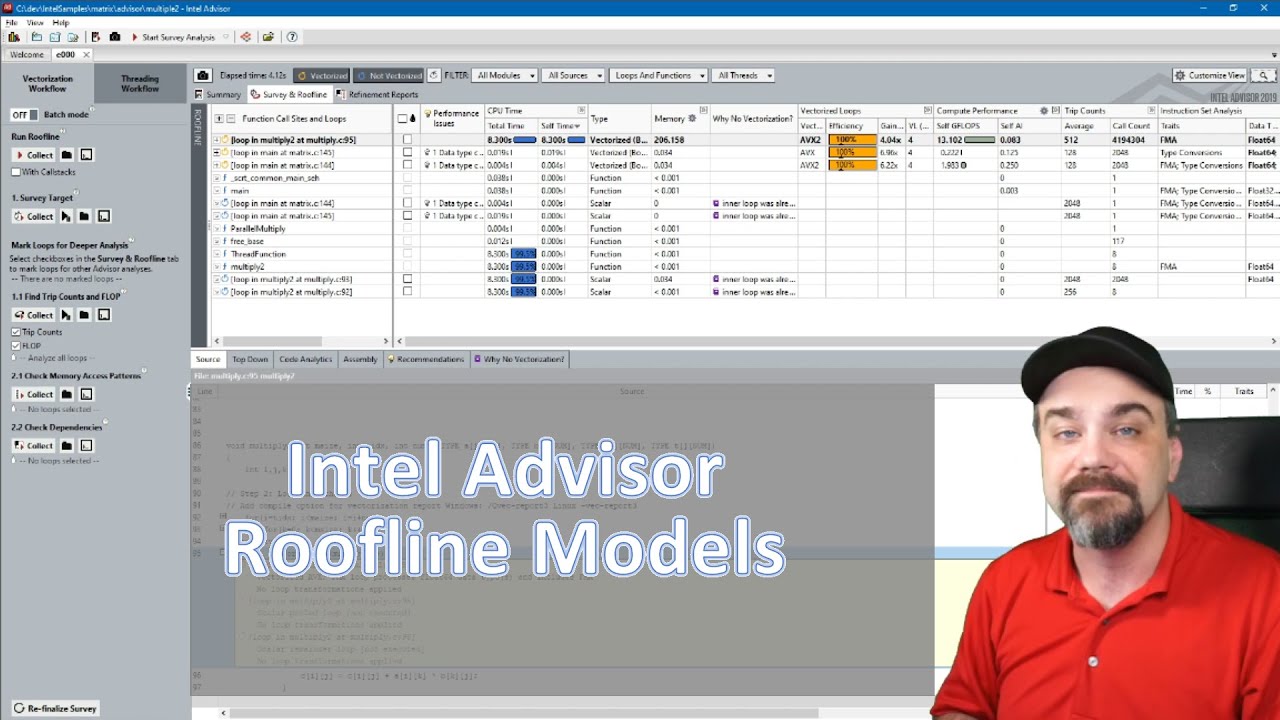Viewport: 1280px width, 720px height.
Task: Open the Help question-mark icon
Action: click(292, 37)
